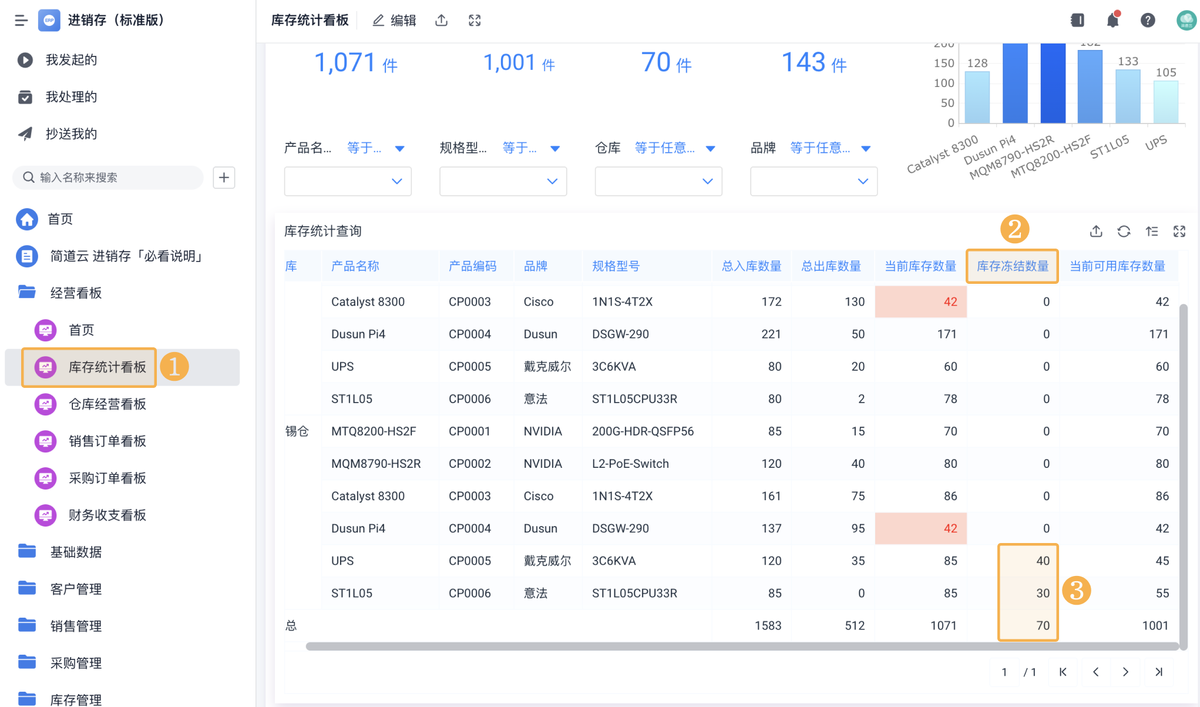
Task: Click the table export icon in 库存统计查询
Action: pyautogui.click(x=1096, y=231)
